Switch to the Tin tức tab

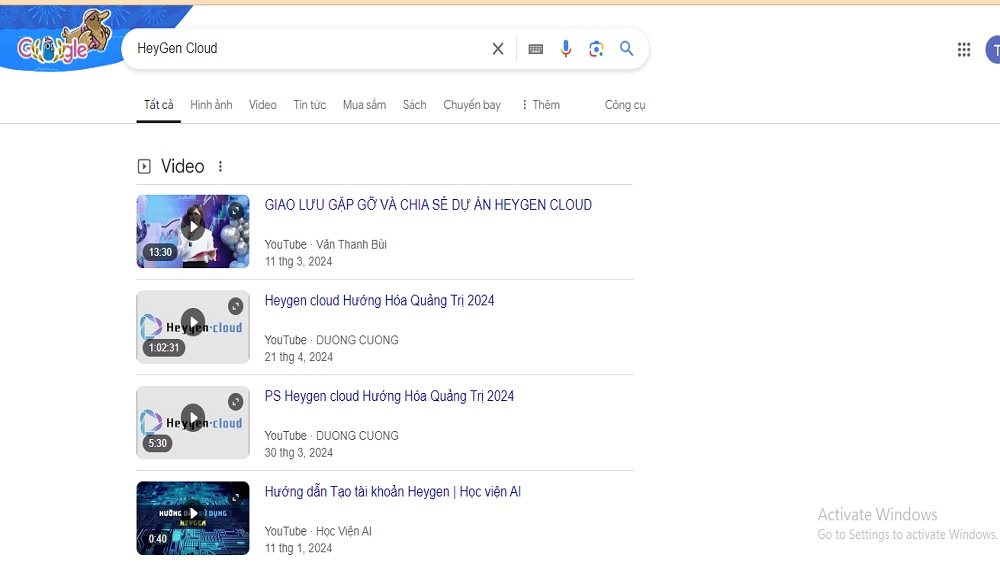tap(309, 105)
